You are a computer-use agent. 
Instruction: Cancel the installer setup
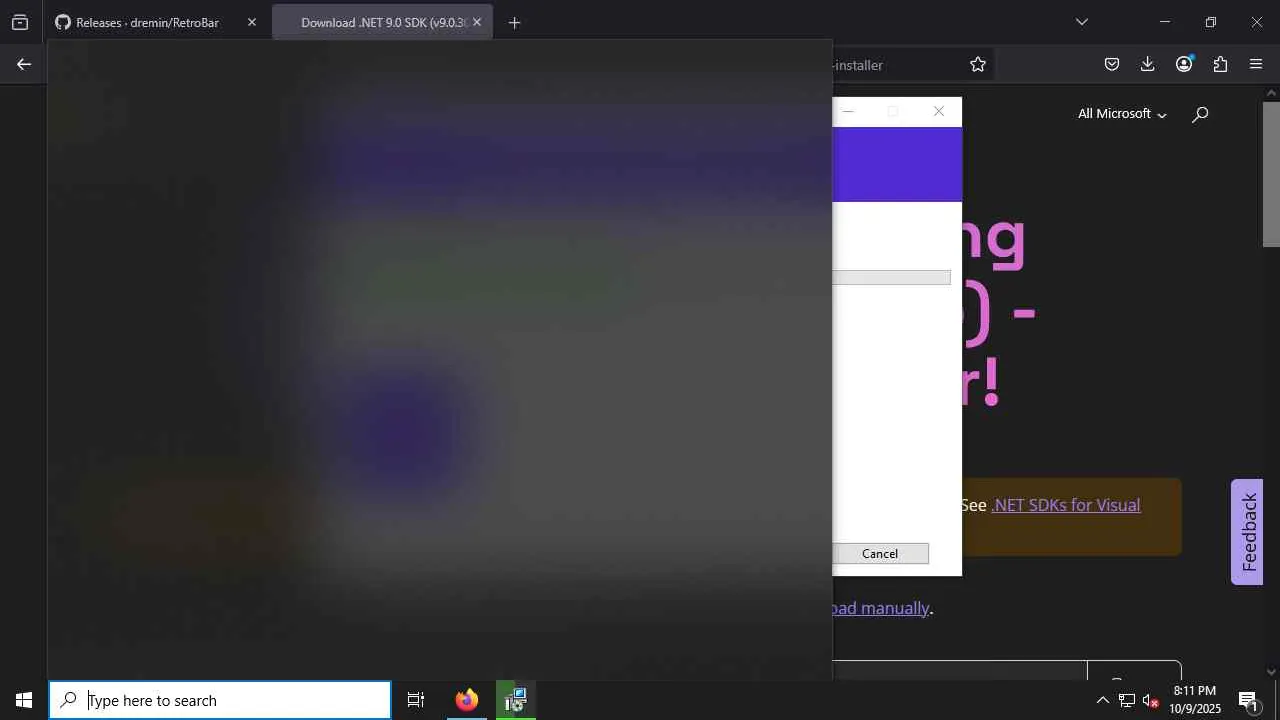click(x=880, y=554)
